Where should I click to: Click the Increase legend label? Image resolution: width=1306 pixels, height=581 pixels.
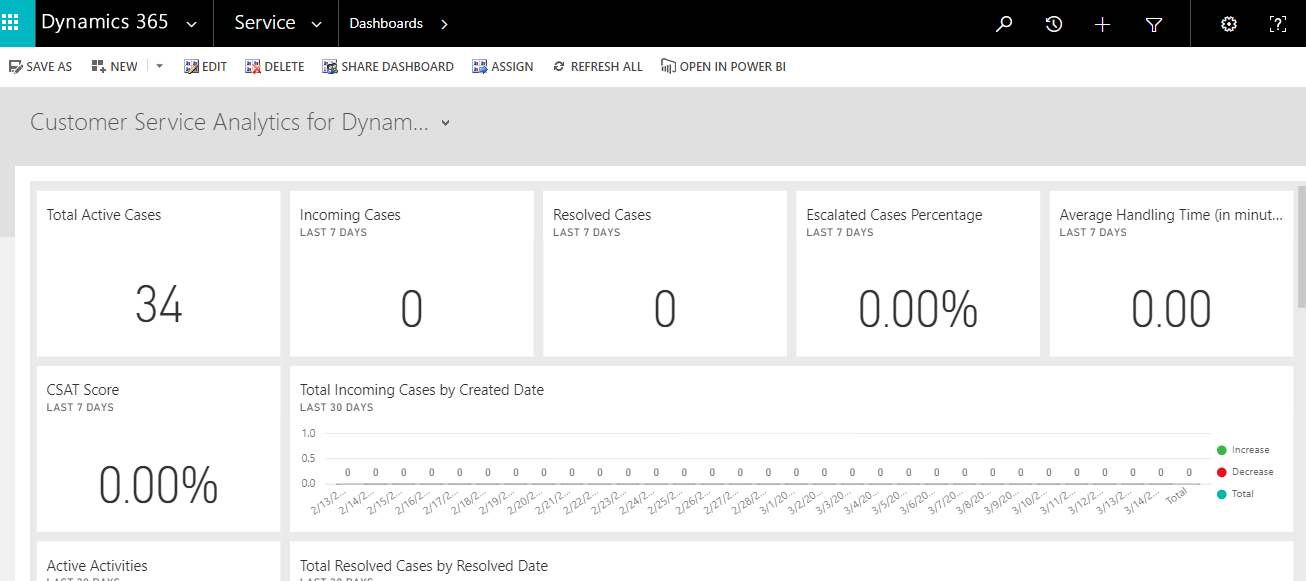click(x=1250, y=450)
